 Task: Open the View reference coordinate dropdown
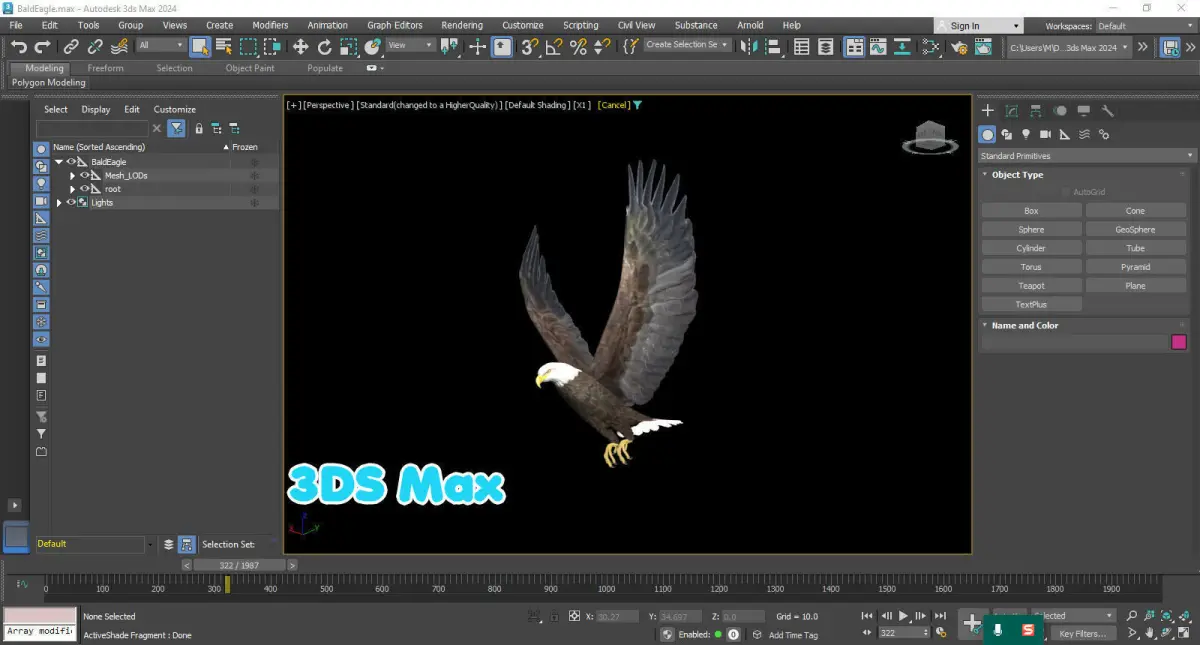[411, 45]
